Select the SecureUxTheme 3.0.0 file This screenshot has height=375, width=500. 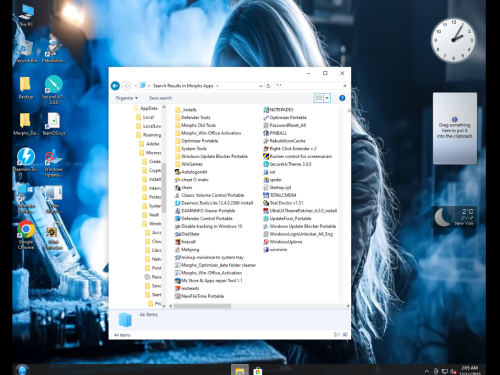pyautogui.click(x=287, y=164)
